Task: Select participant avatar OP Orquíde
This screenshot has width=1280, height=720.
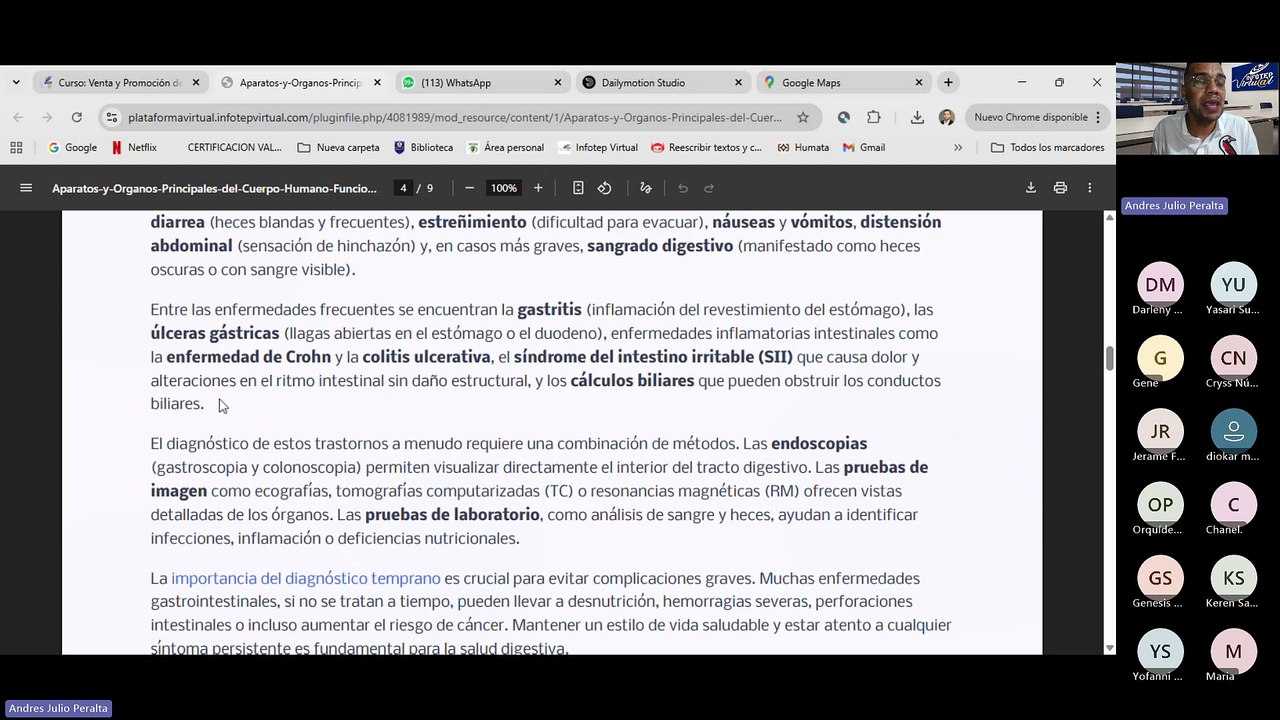Action: coord(1160,504)
